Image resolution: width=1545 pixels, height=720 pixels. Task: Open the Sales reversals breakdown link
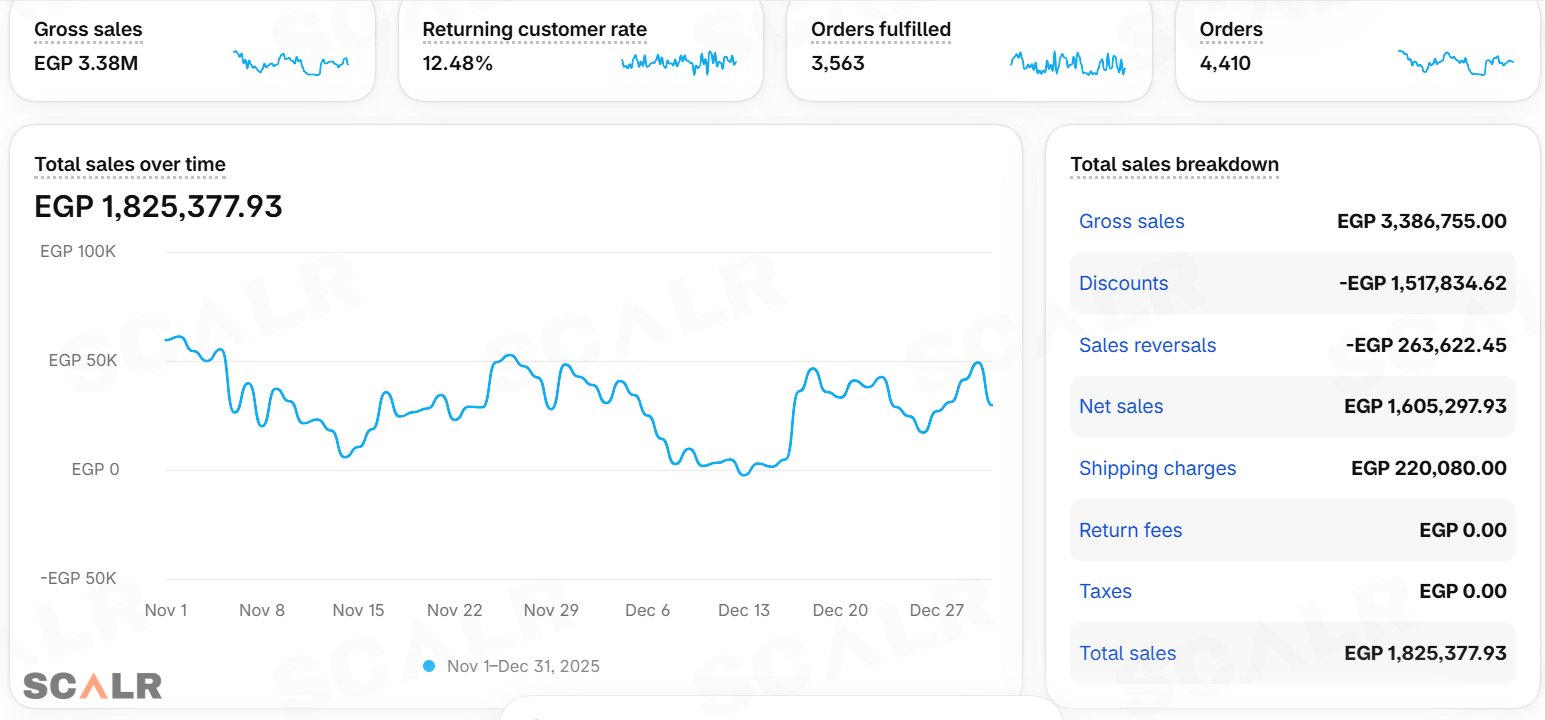(x=1147, y=346)
